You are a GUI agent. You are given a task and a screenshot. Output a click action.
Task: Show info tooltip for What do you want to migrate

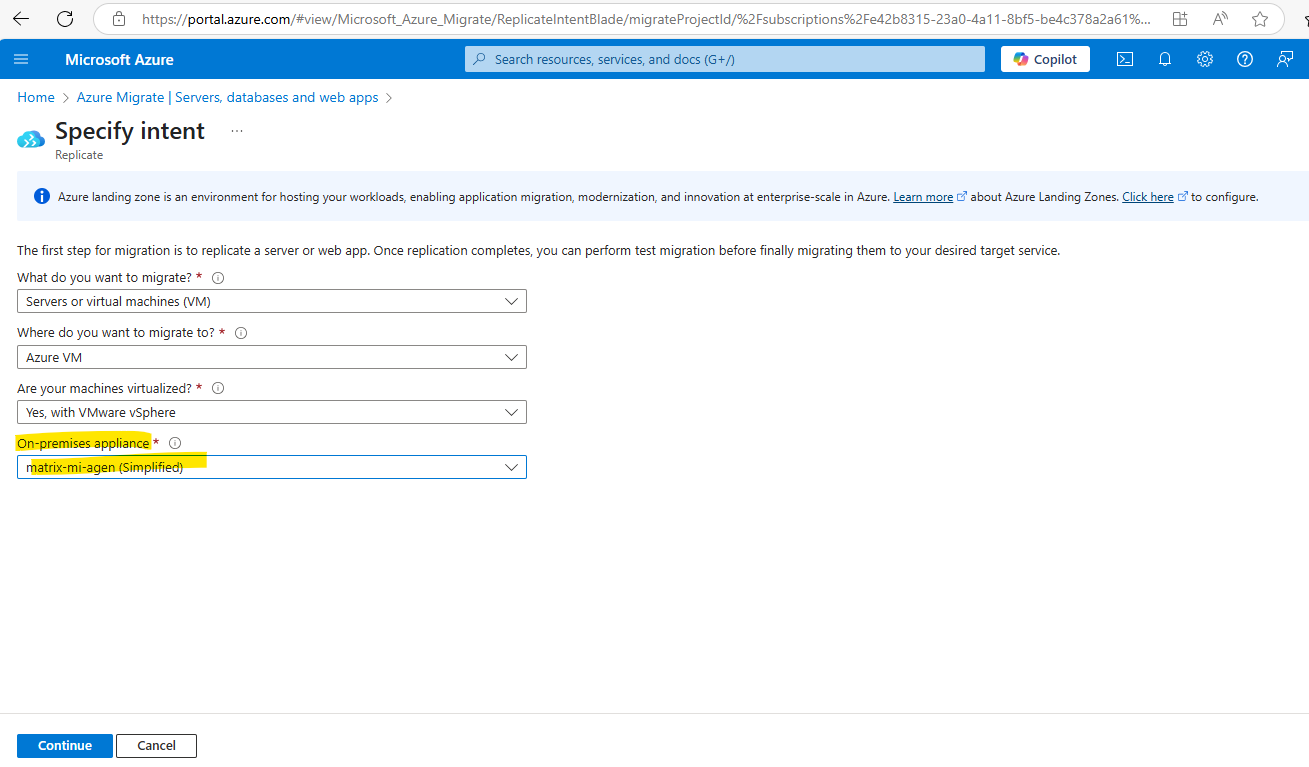pyautogui.click(x=218, y=278)
